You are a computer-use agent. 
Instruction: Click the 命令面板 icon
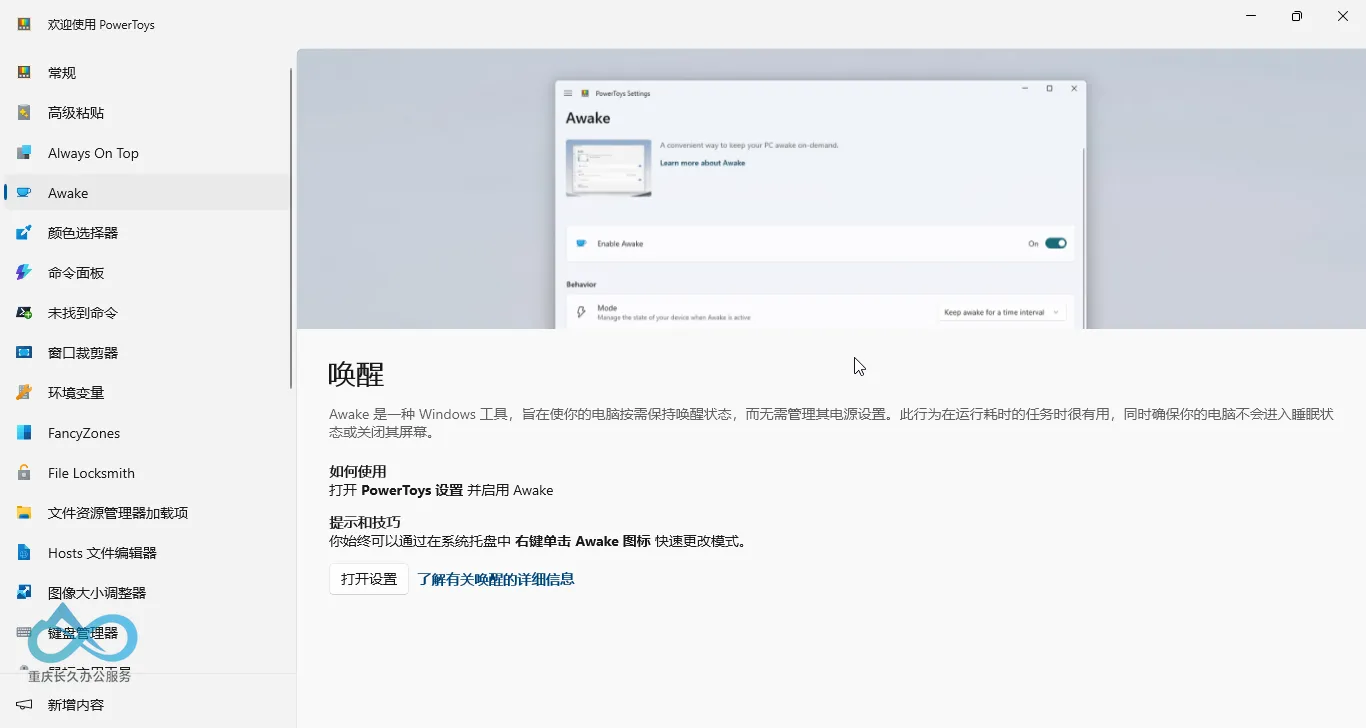pyautogui.click(x=24, y=273)
